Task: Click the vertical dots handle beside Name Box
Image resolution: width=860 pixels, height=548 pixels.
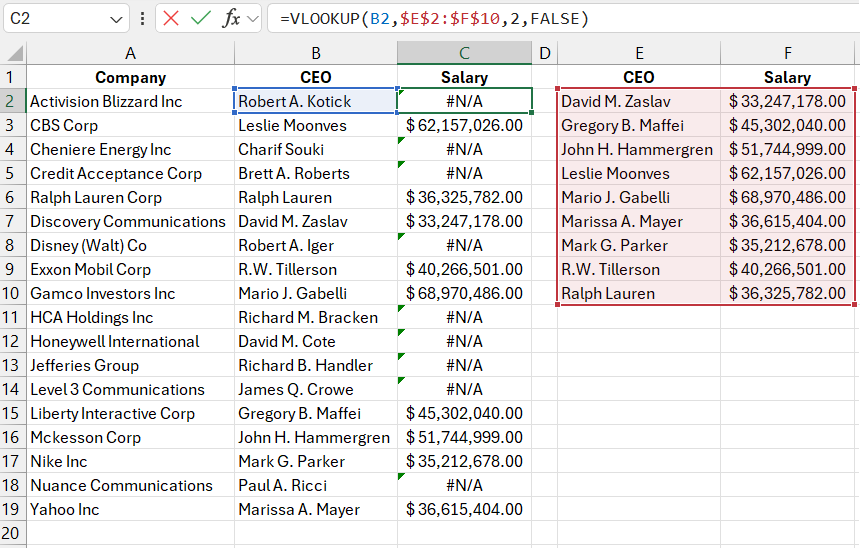Action: coord(142,18)
